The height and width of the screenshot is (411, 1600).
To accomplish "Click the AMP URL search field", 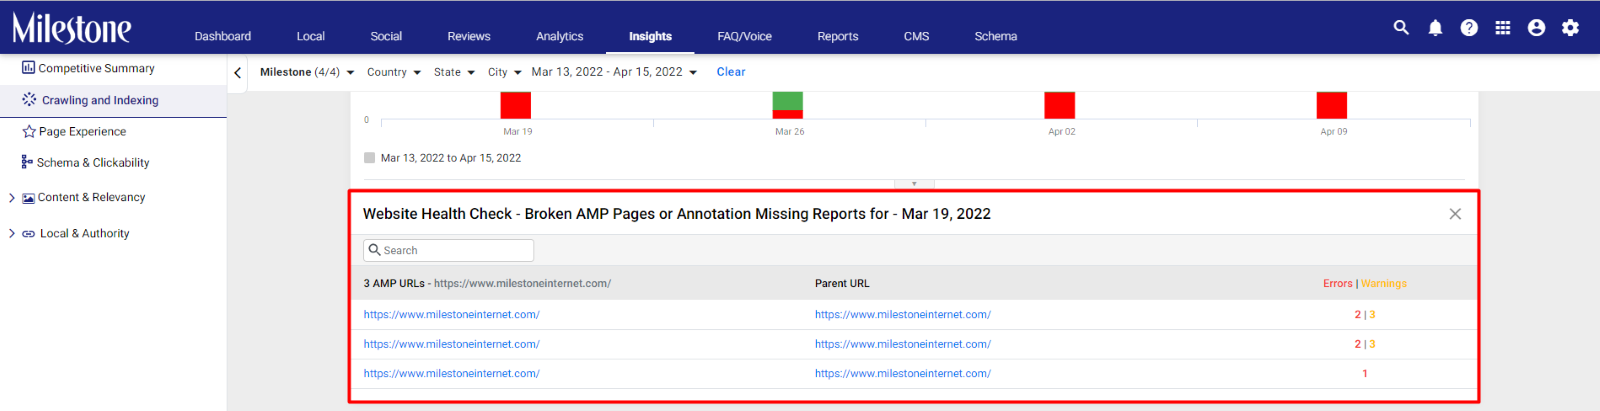I will tap(448, 250).
